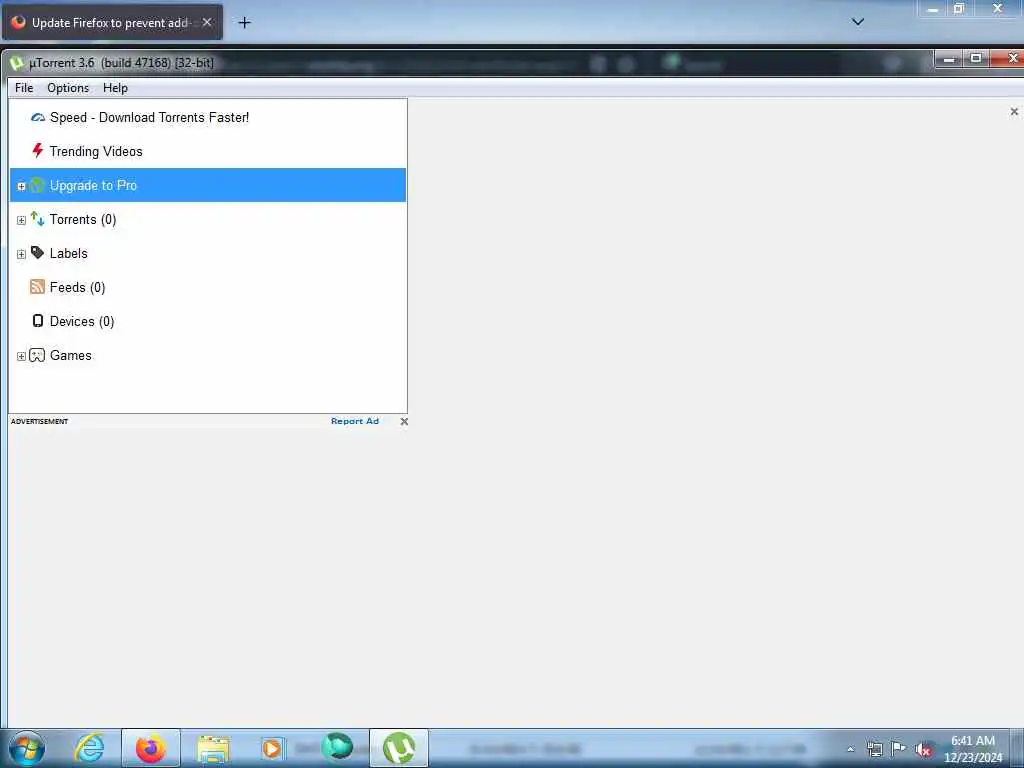Select the Upgrade to Pro row
This screenshot has width=1024, height=768.
pos(208,185)
